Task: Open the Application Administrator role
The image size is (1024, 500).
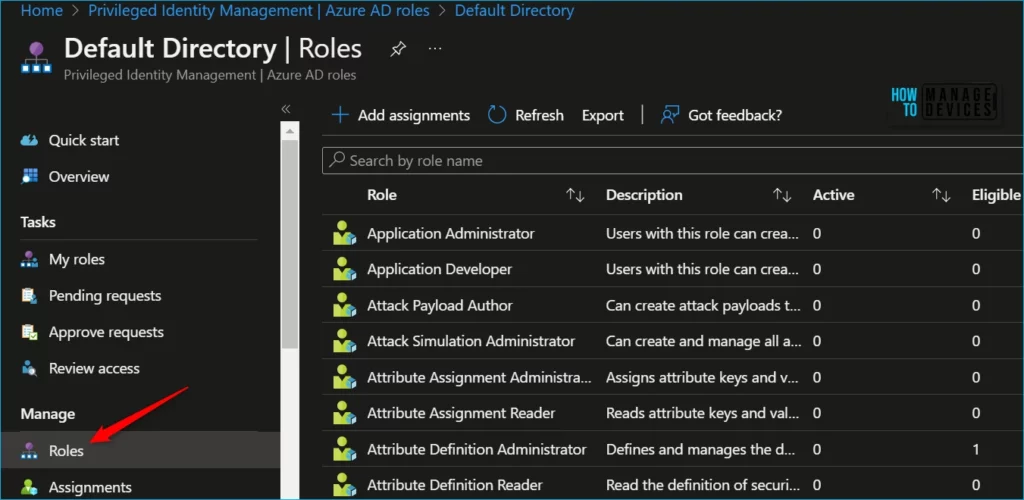Action: pos(450,233)
